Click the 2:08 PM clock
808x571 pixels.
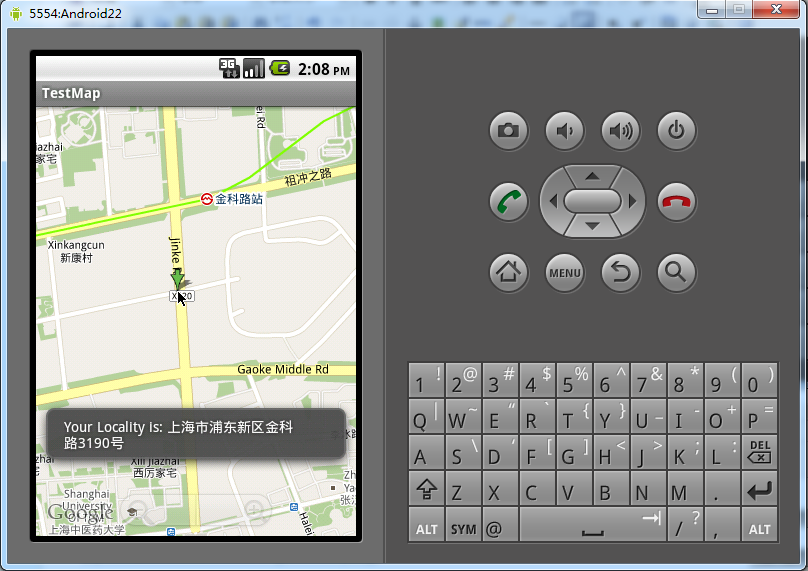324,69
